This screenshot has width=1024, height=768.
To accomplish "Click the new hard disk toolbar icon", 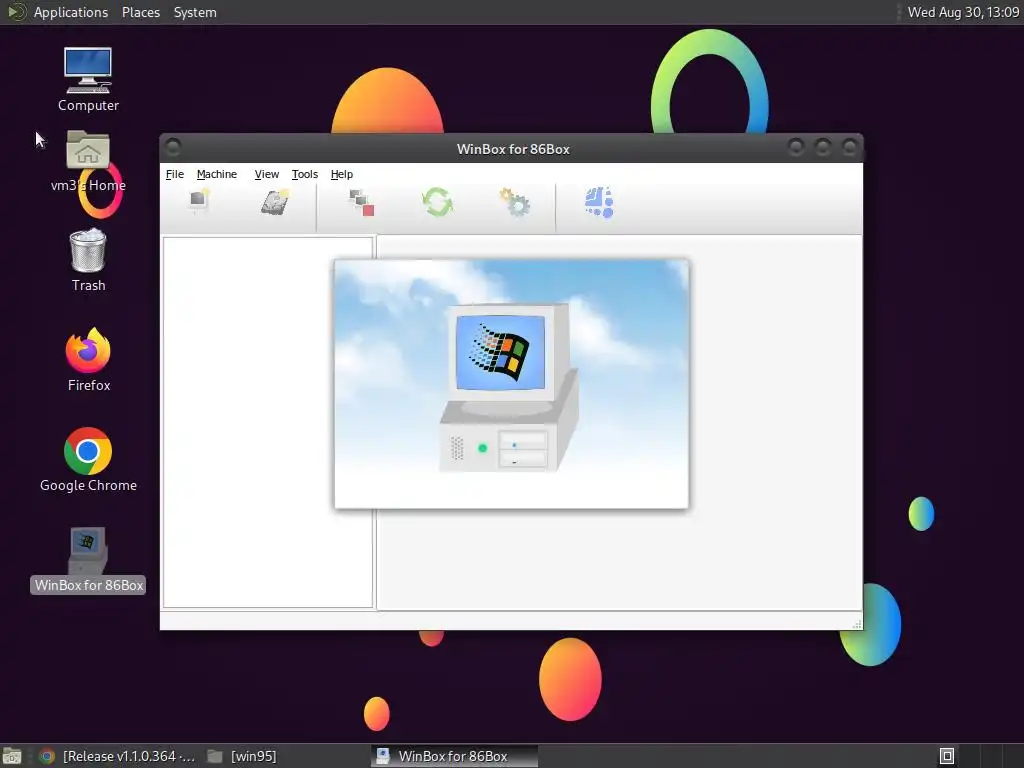I will (x=275, y=202).
